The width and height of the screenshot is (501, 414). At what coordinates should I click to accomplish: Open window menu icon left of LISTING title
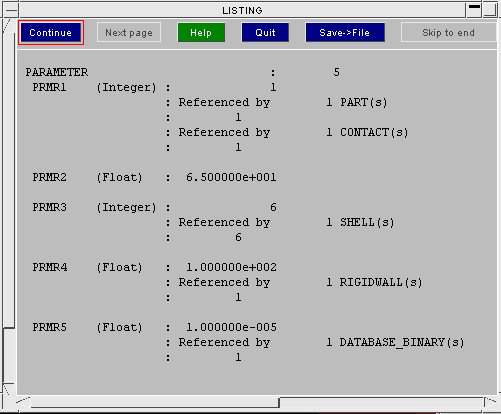coord(11,10)
